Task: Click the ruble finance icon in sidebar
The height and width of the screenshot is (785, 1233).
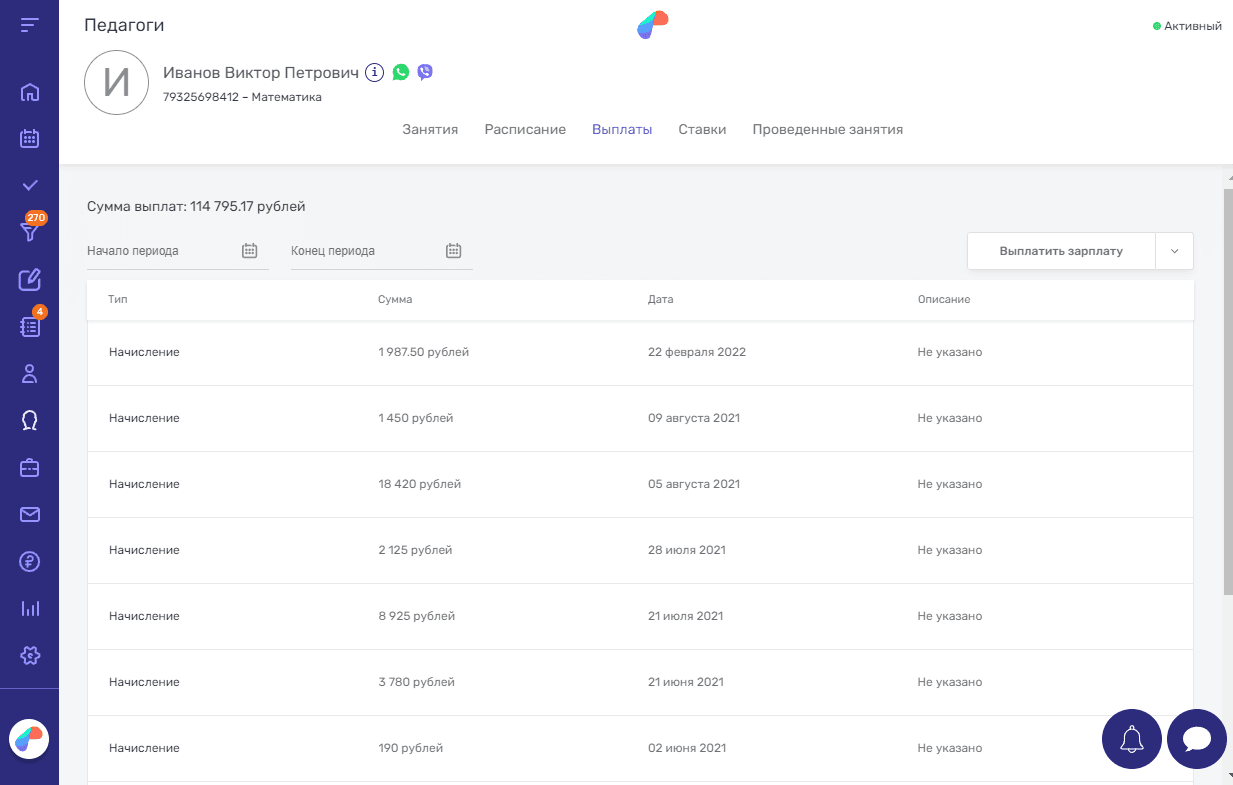Action: [30, 561]
